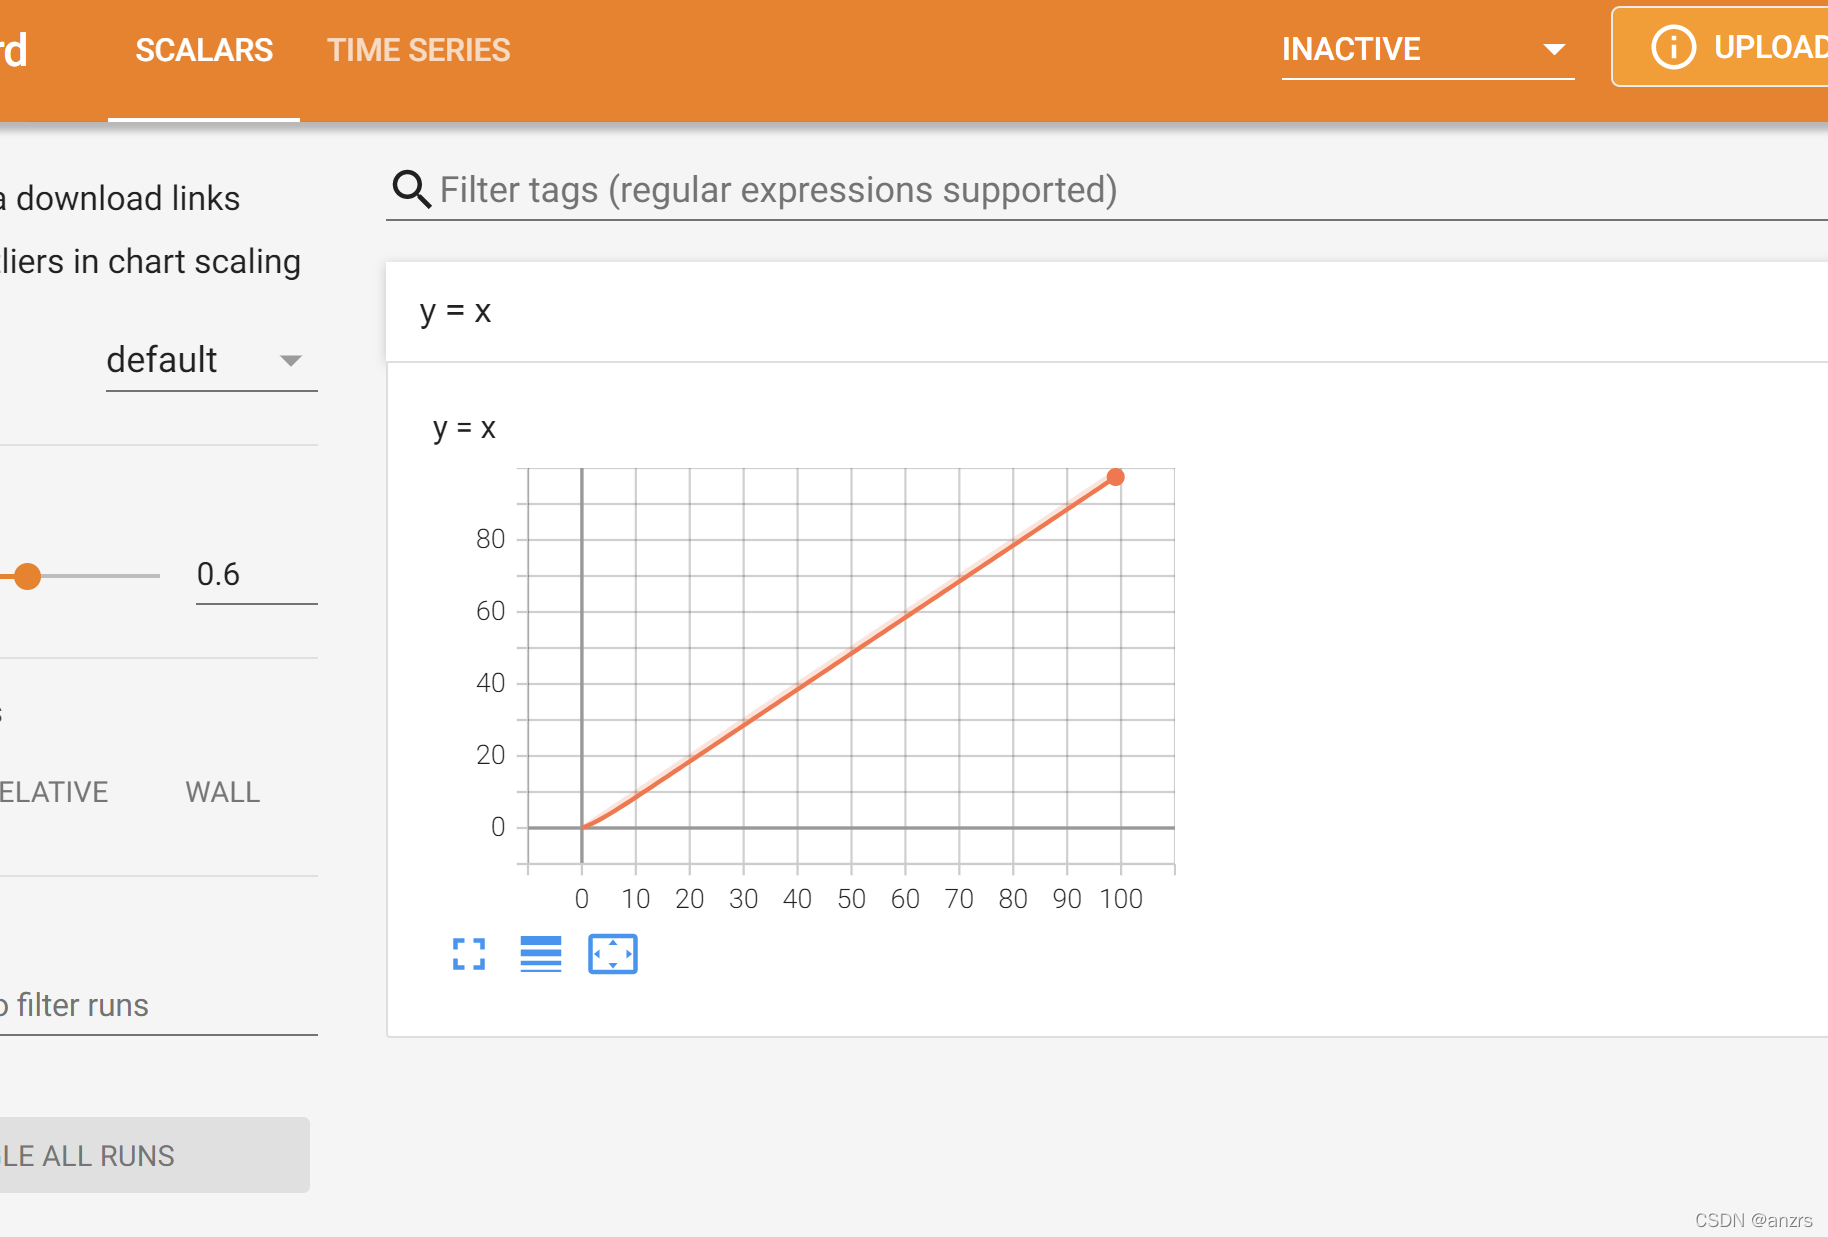Toggle the data download links checkbox
This screenshot has width=1828, height=1237.
pyautogui.click(x=120, y=197)
